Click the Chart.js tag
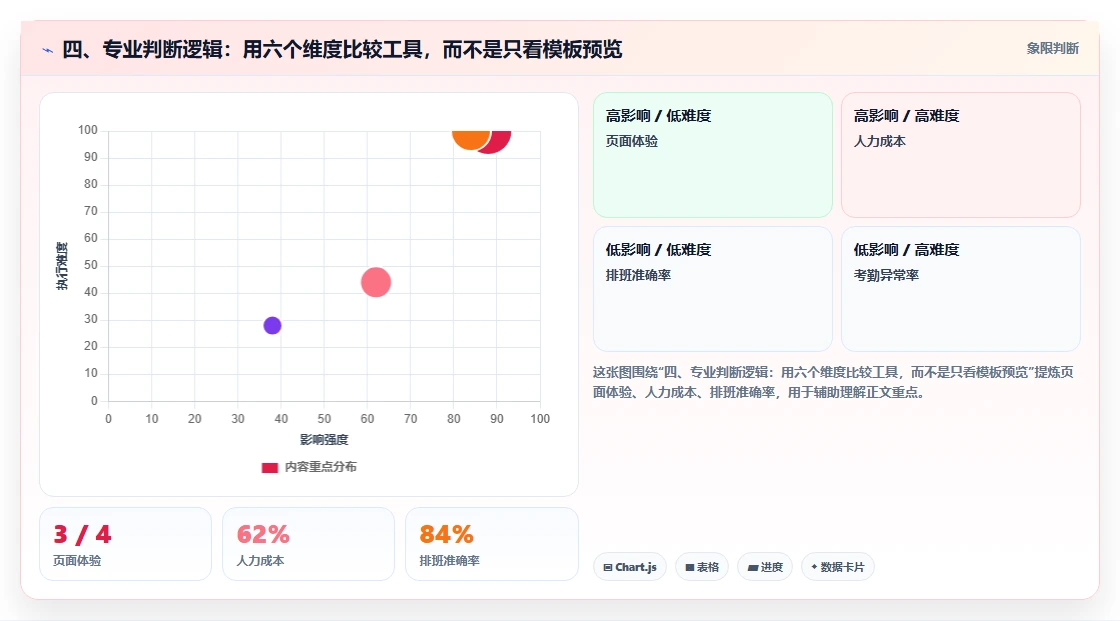The image size is (1120, 621). (630, 567)
